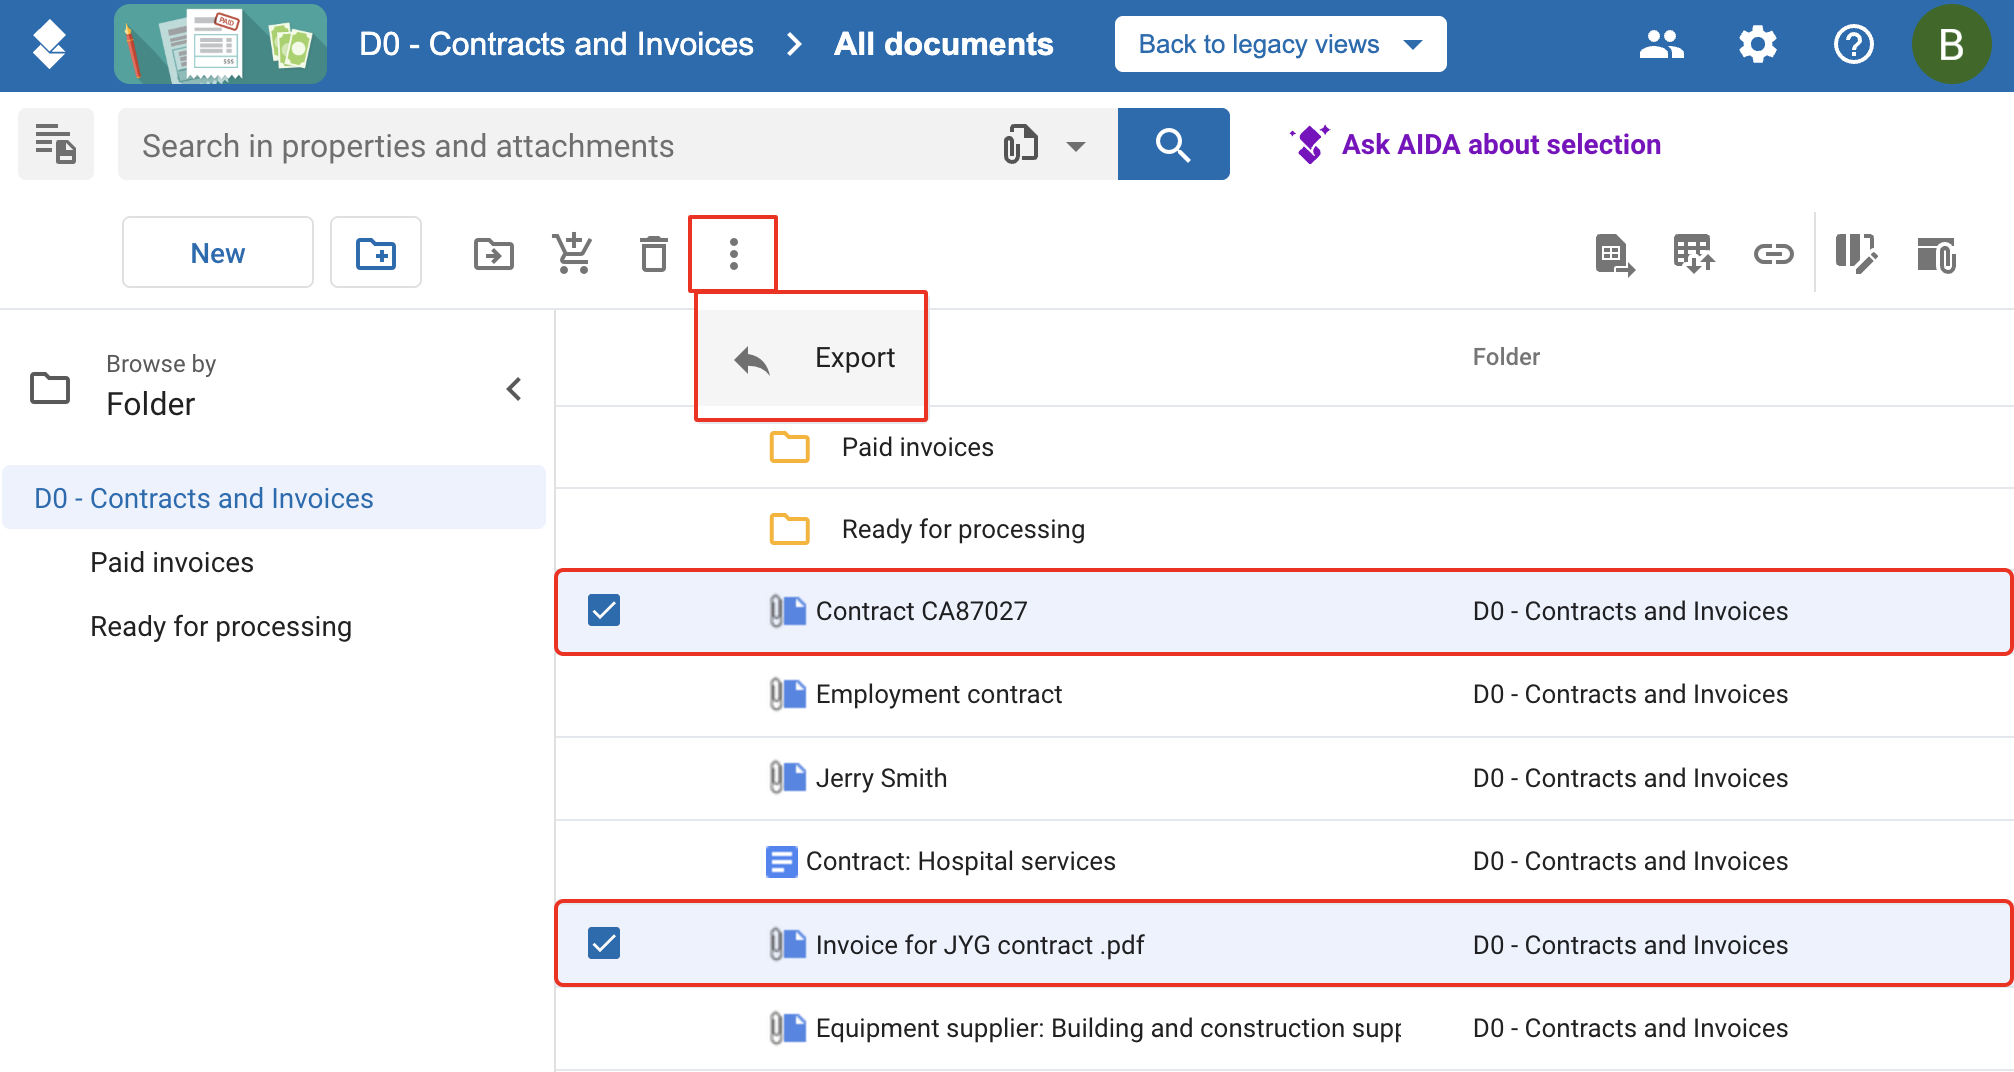Open the settings gear icon
2014x1072 pixels.
pyautogui.click(x=1757, y=45)
